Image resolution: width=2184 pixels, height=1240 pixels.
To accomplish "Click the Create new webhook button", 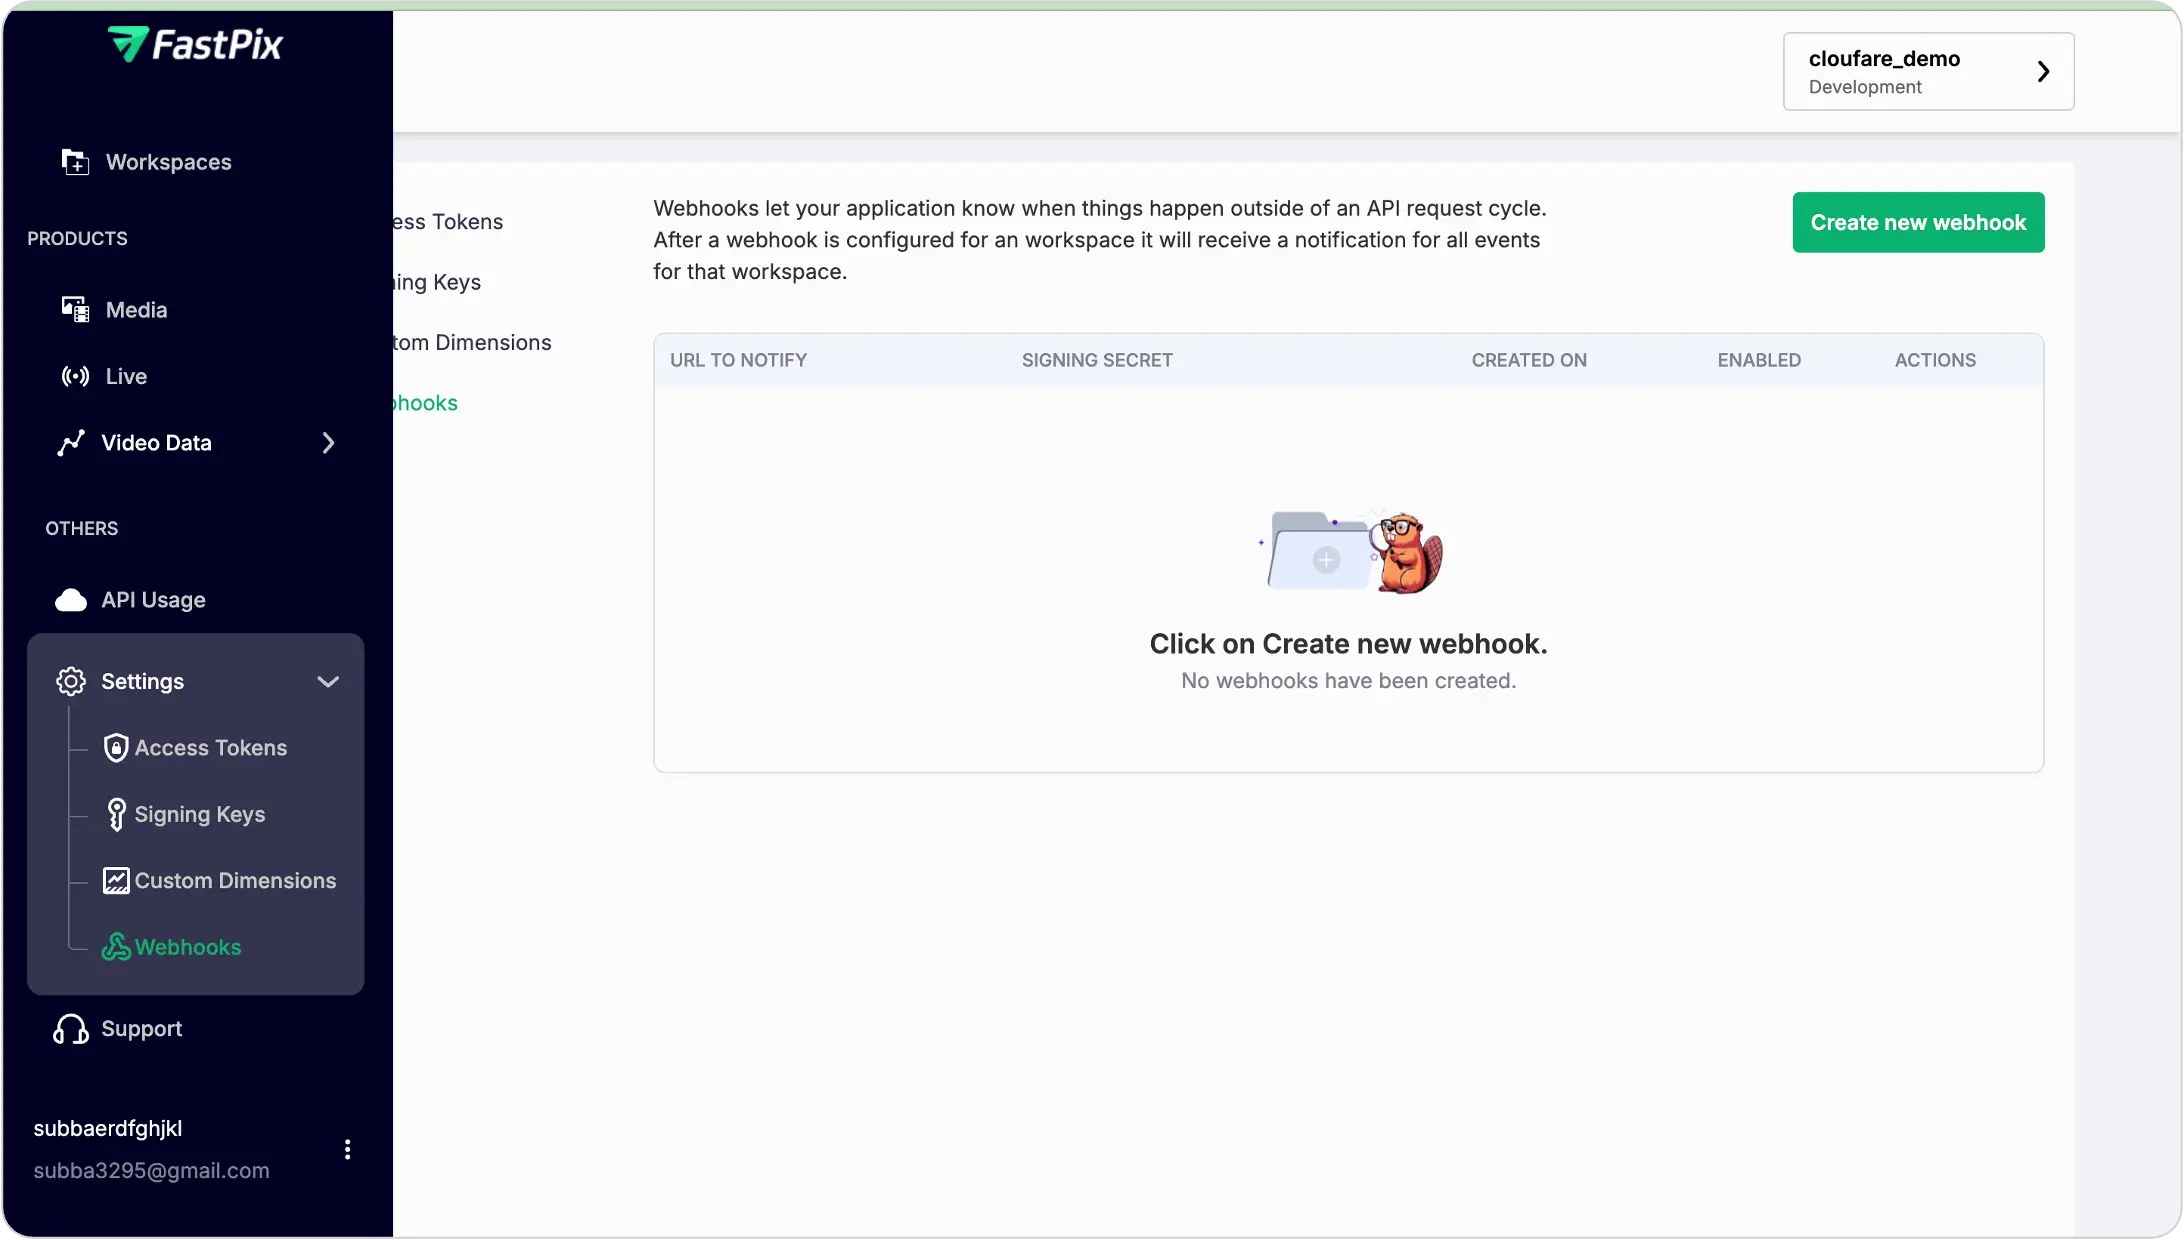I will pyautogui.click(x=1918, y=222).
